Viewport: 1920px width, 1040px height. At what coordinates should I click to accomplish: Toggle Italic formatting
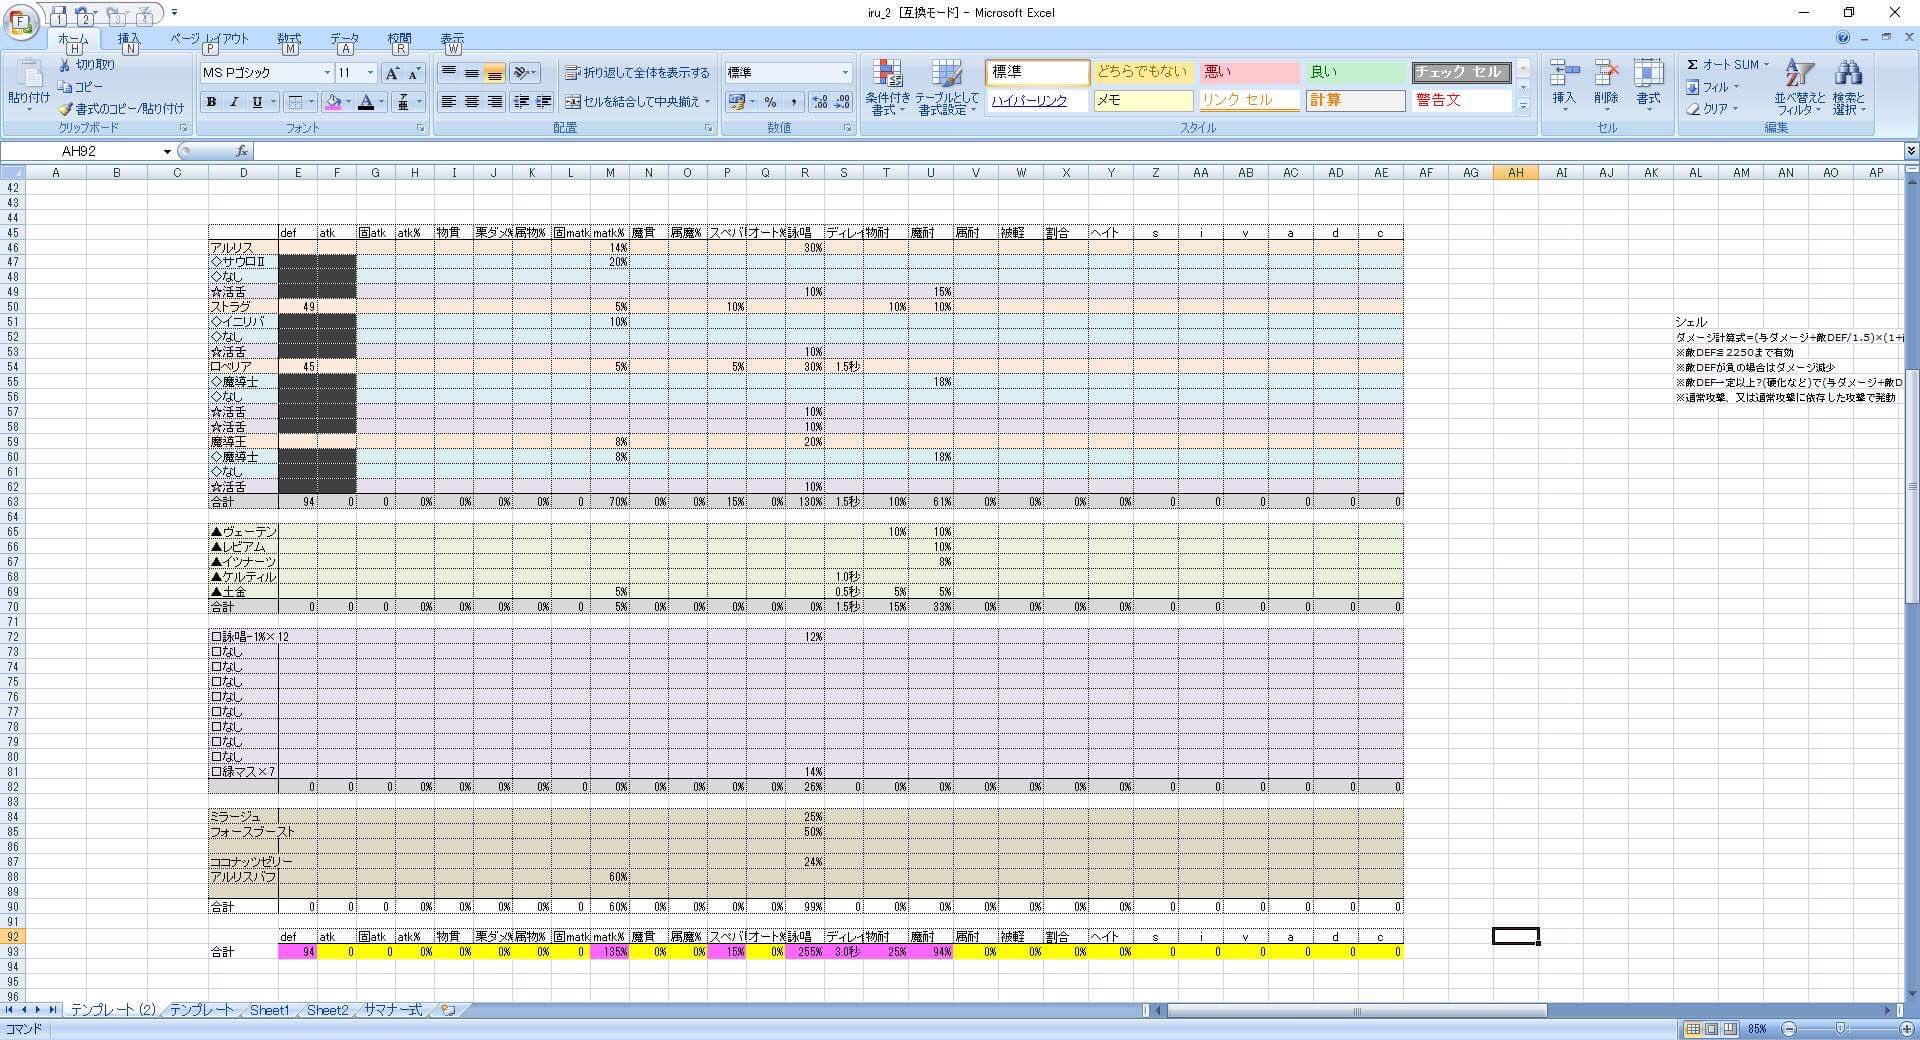[234, 102]
